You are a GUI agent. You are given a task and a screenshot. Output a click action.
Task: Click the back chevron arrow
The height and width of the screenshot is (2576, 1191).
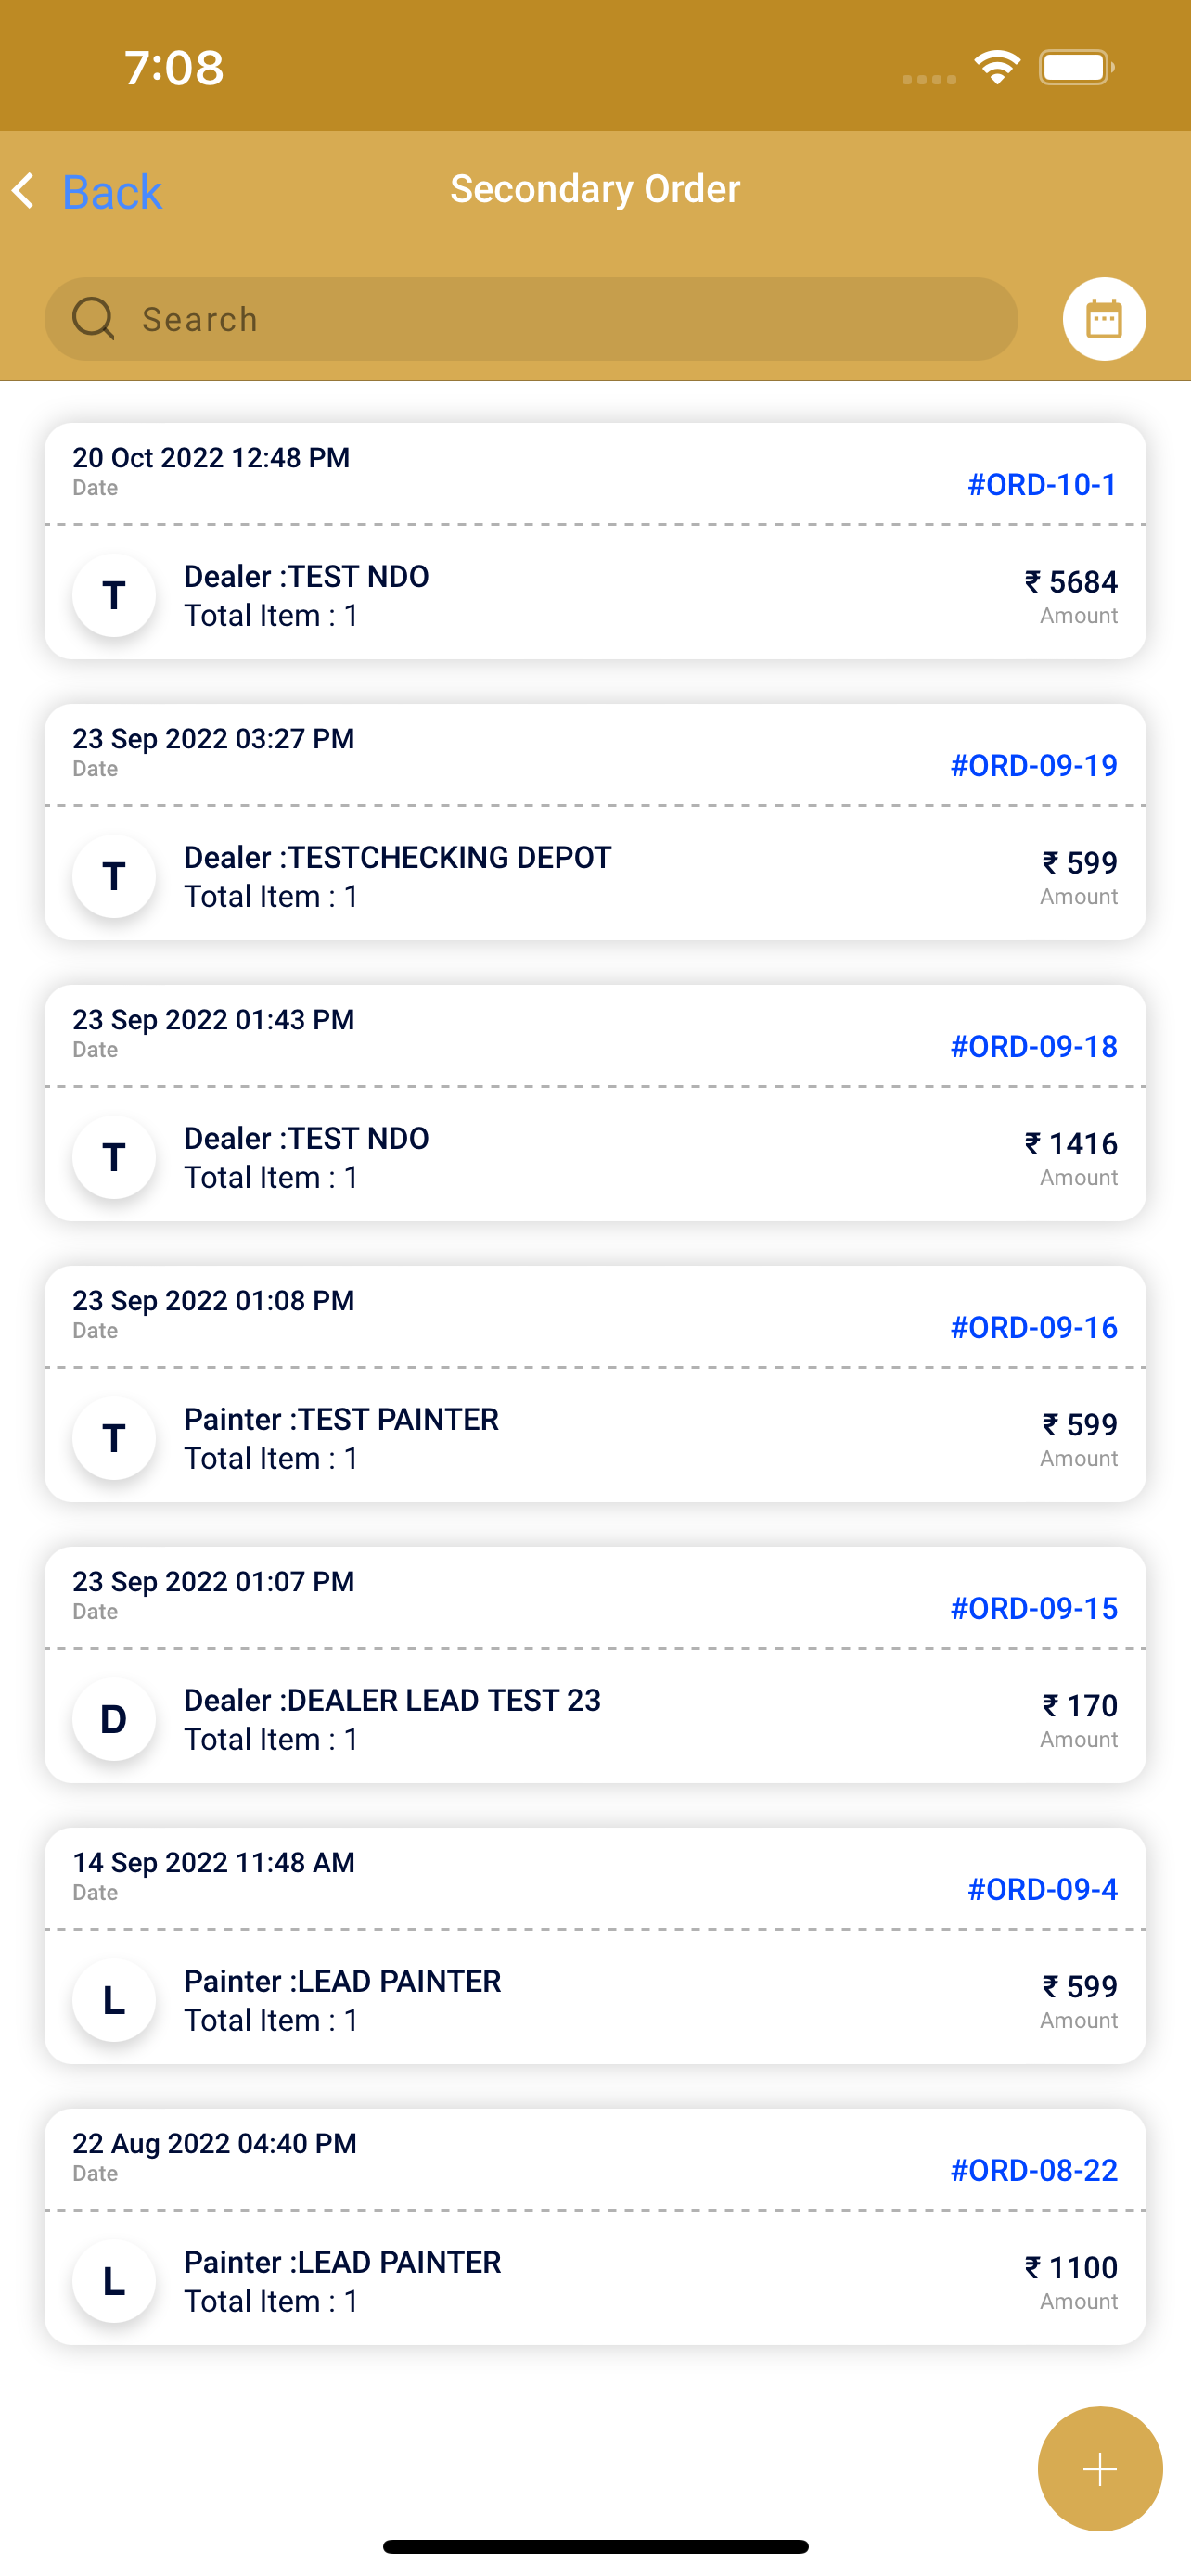(x=24, y=190)
